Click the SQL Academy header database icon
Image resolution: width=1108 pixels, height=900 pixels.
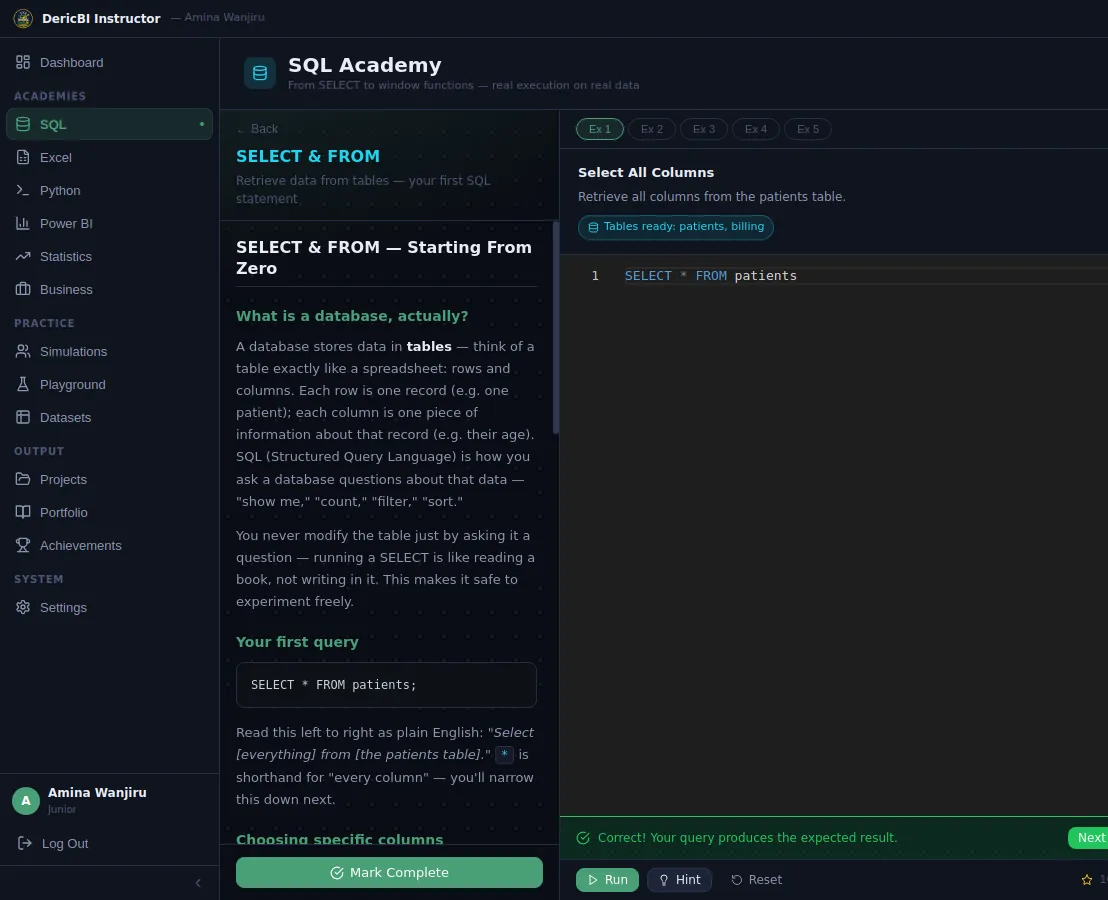click(260, 73)
